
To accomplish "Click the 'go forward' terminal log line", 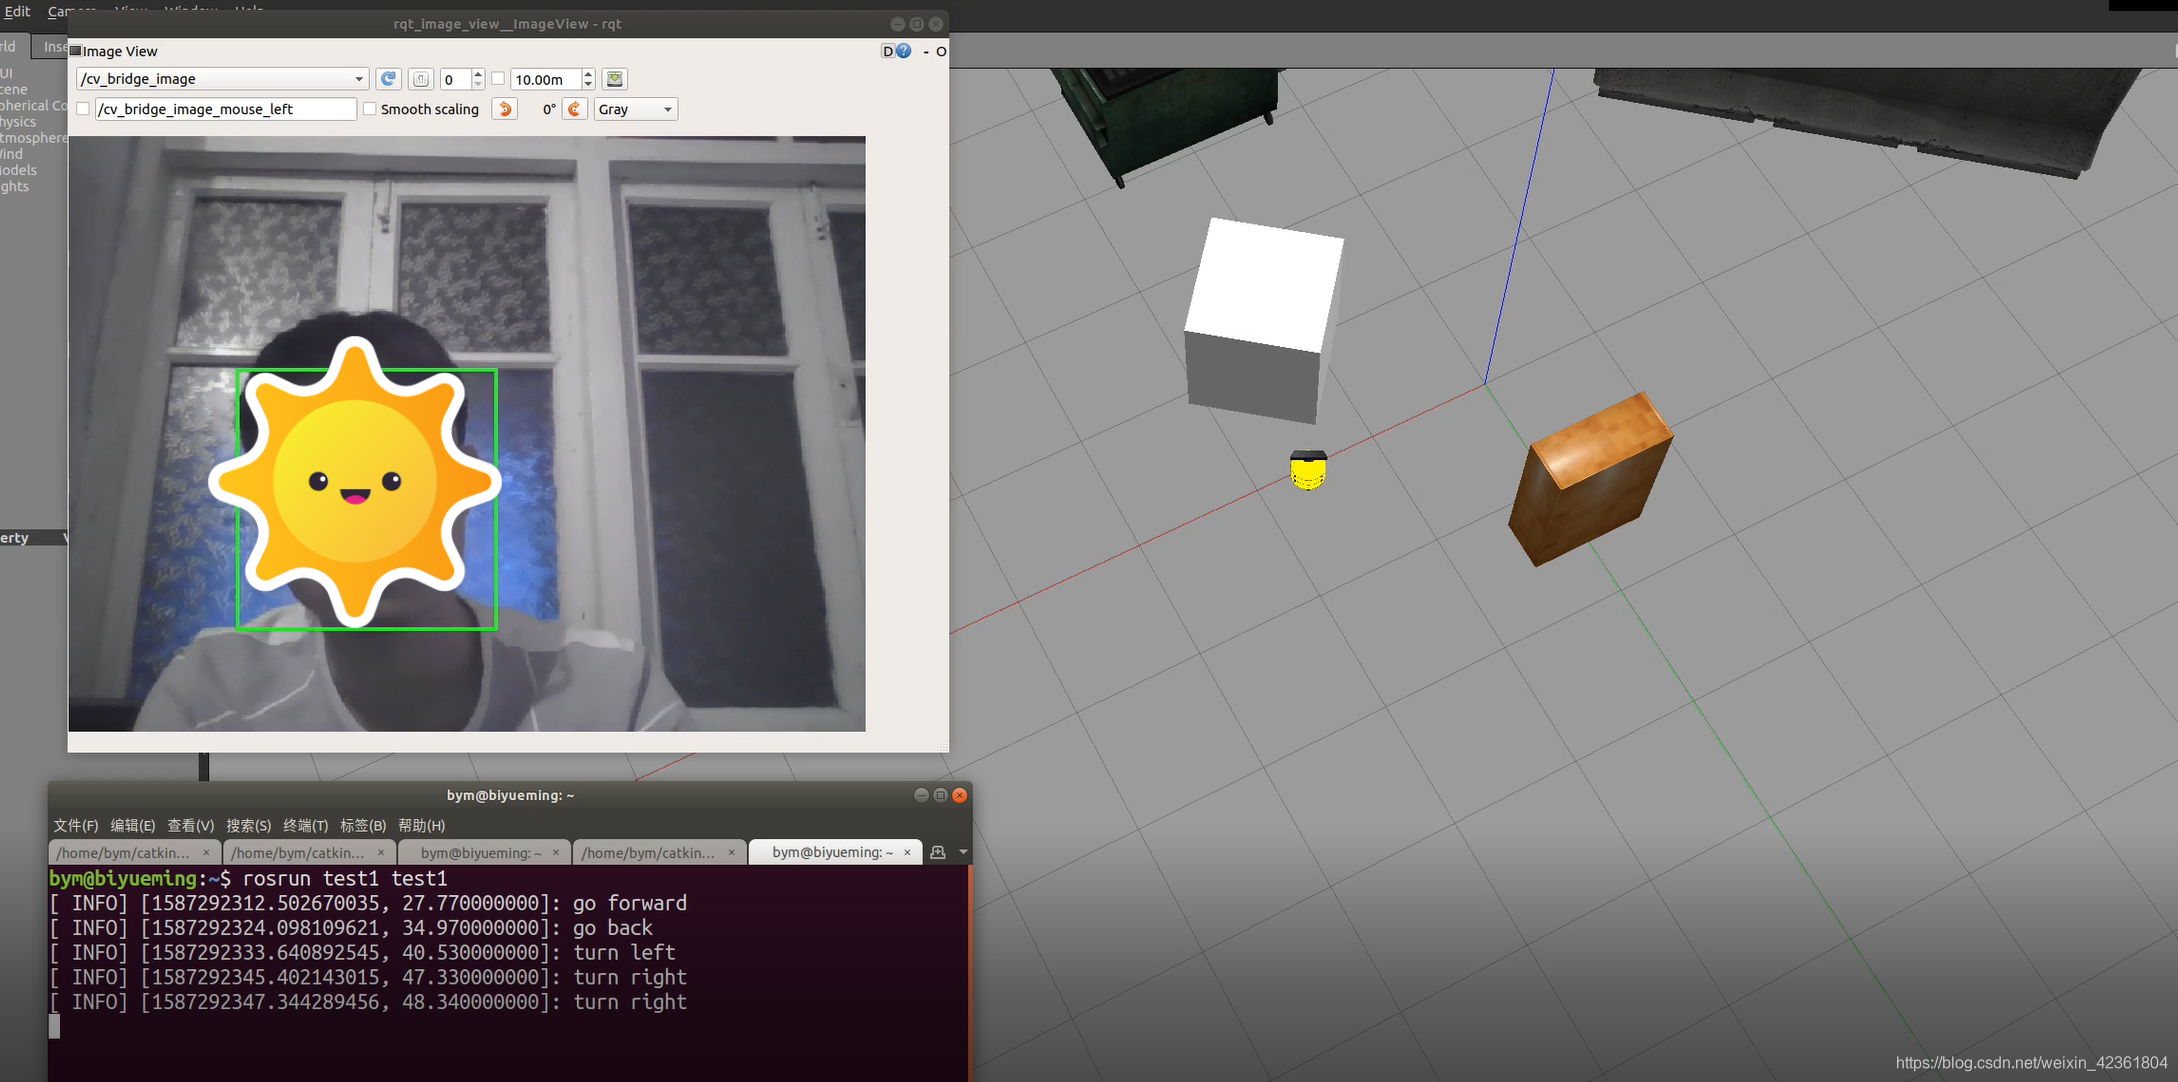I will pyautogui.click(x=368, y=903).
